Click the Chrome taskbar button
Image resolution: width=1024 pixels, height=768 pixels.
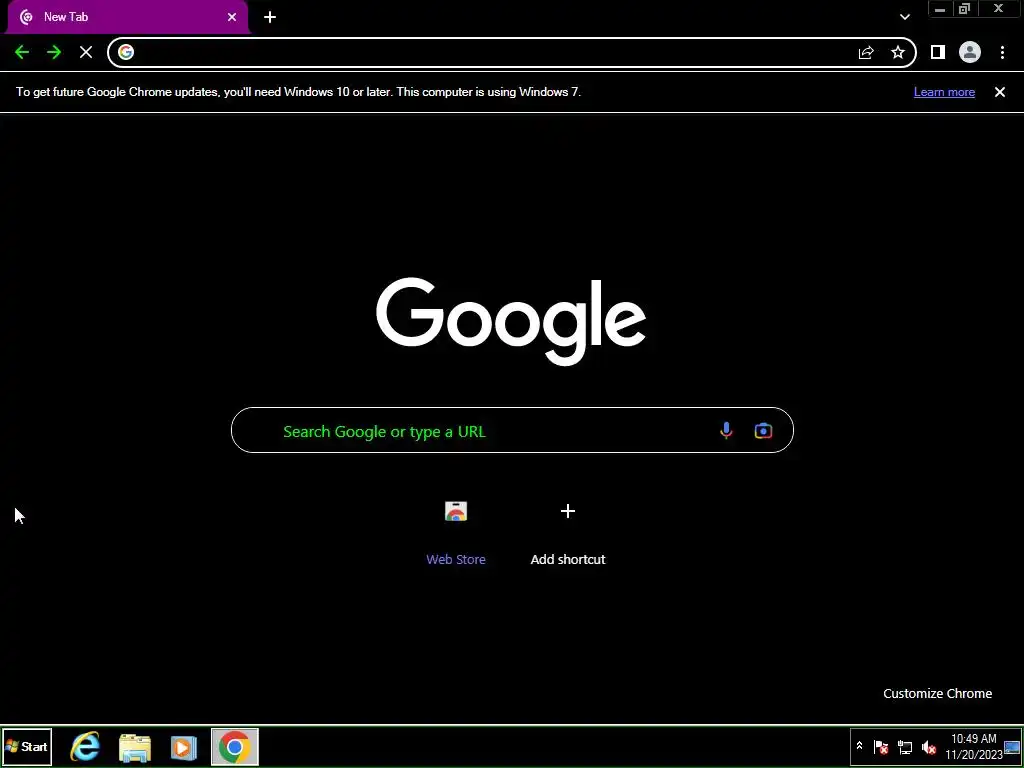pyautogui.click(x=234, y=746)
